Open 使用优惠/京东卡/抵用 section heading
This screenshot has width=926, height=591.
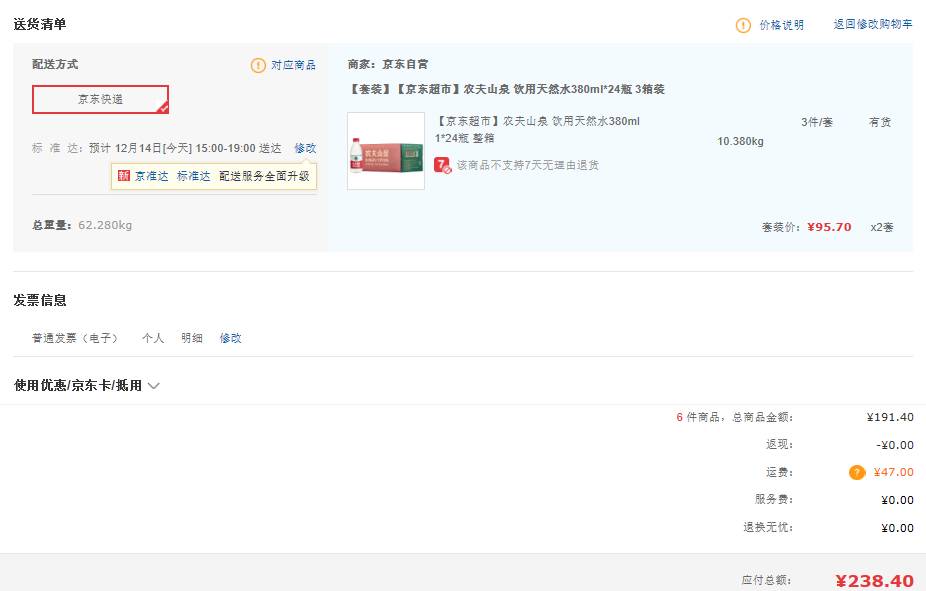tap(78, 386)
